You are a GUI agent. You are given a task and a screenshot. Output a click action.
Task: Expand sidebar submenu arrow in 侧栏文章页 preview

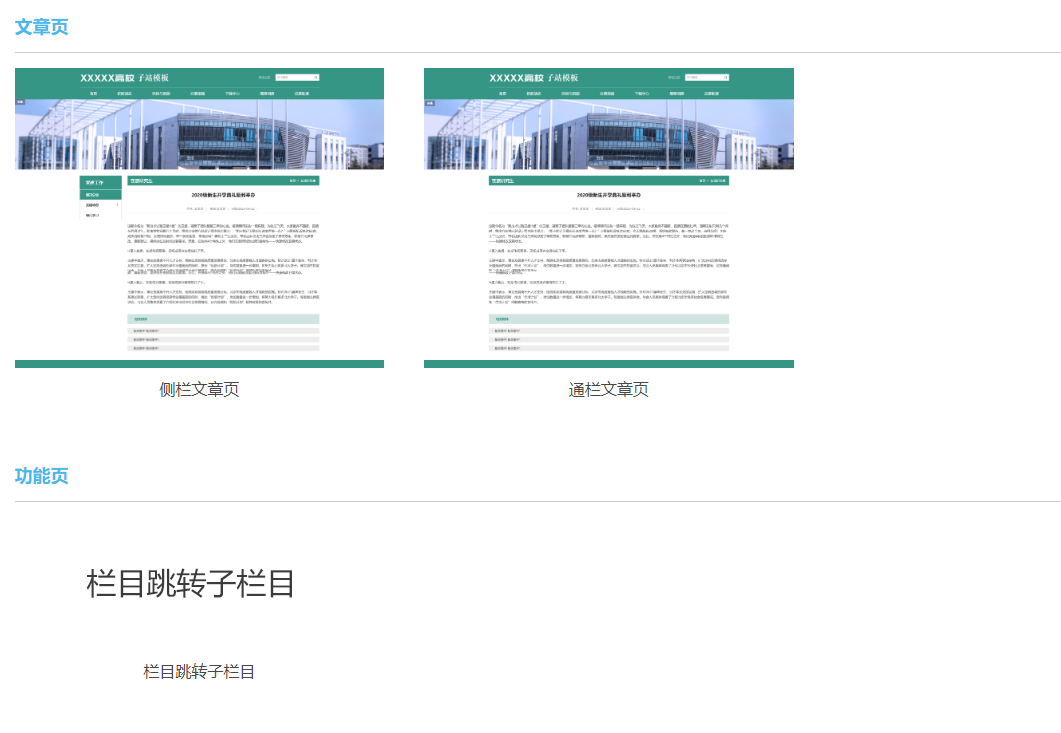pos(118,205)
